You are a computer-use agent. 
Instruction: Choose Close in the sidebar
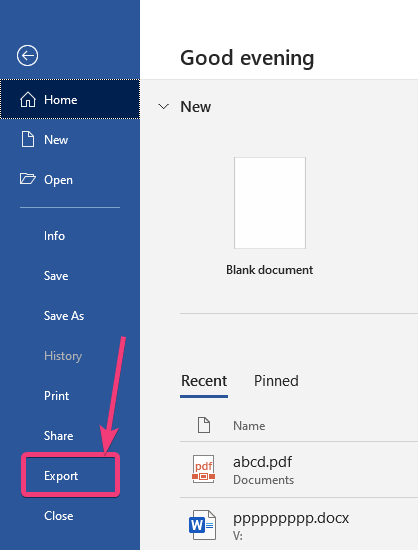click(59, 516)
